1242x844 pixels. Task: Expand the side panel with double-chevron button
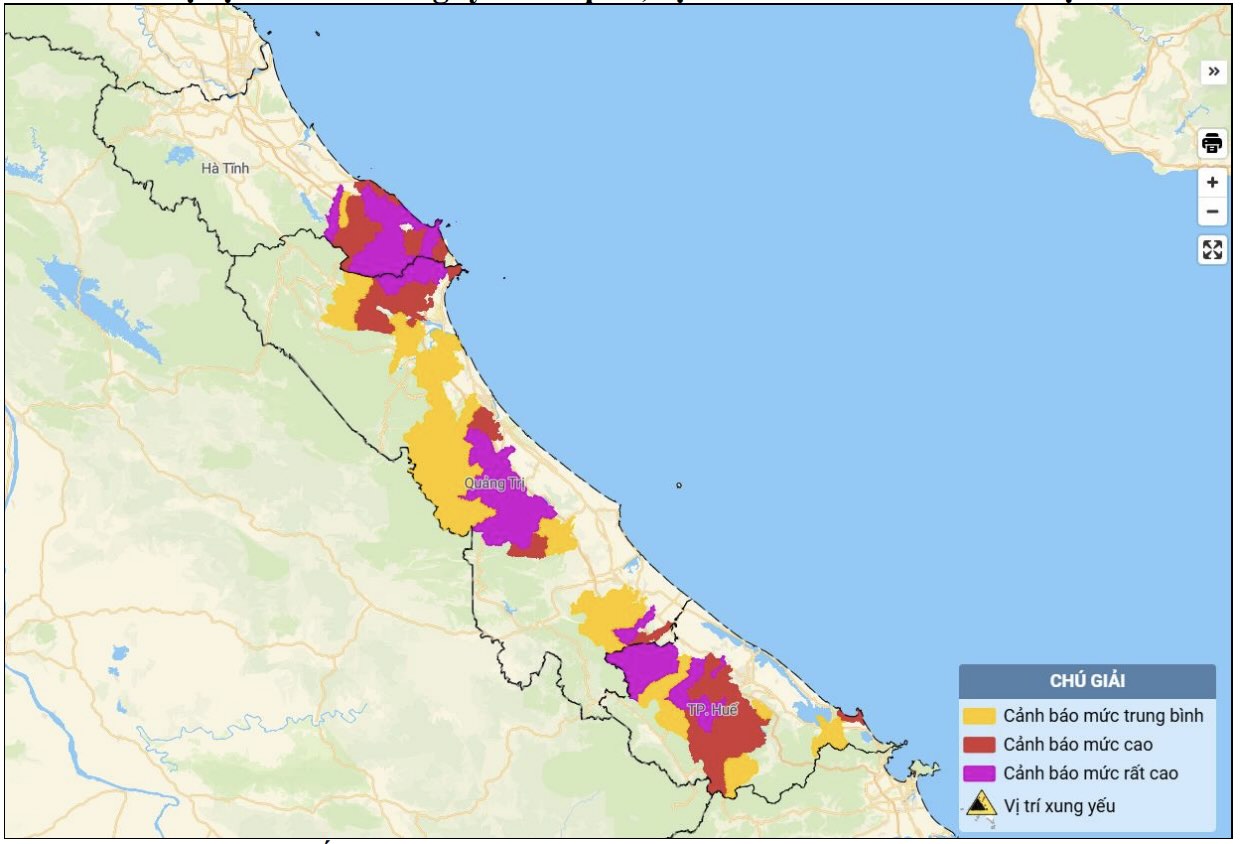[1213, 72]
